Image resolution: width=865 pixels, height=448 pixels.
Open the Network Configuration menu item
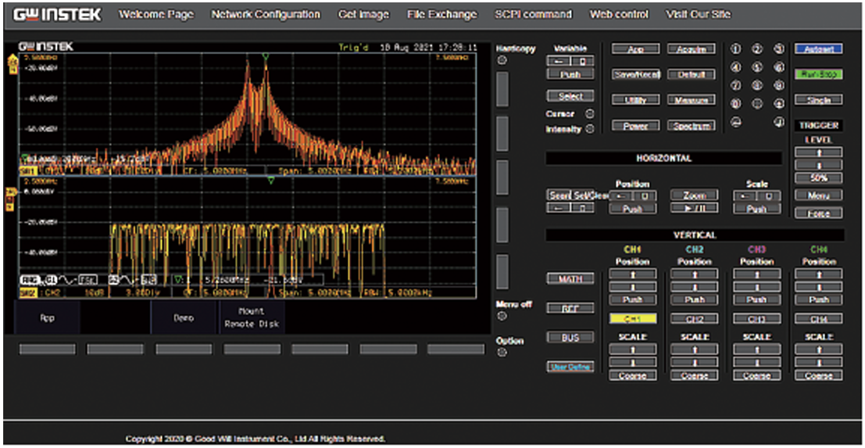pos(266,15)
